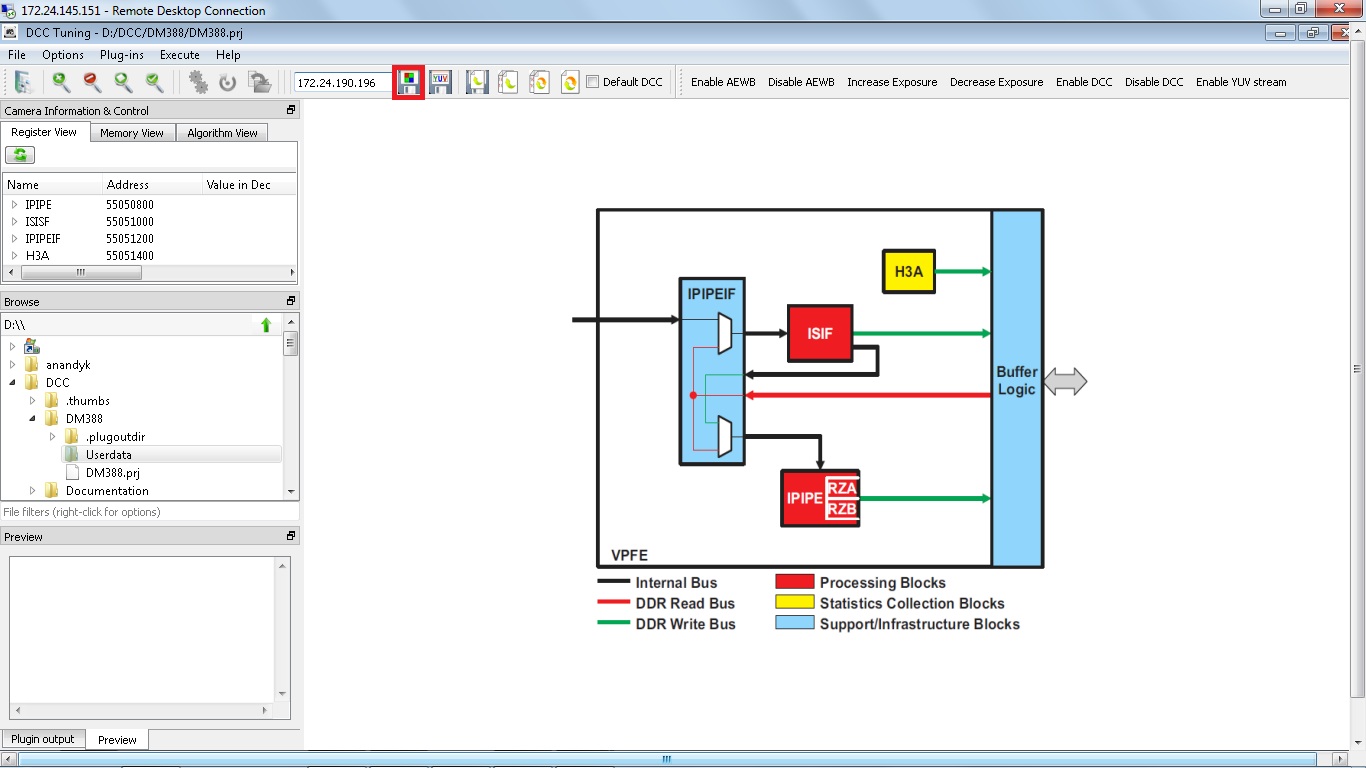Viewport: 1366px width, 768px height.
Task: Open the File menu
Action: pyautogui.click(x=17, y=55)
